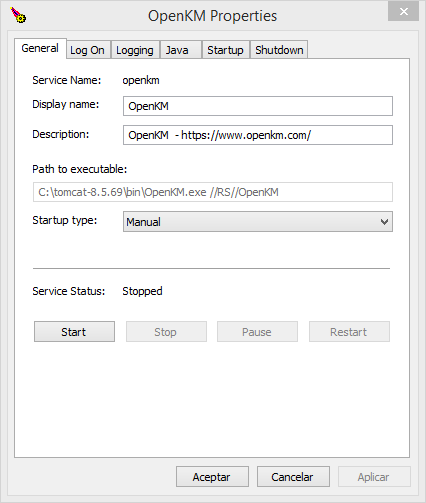
Task: Click the Aplicar button
Action: pos(374,477)
